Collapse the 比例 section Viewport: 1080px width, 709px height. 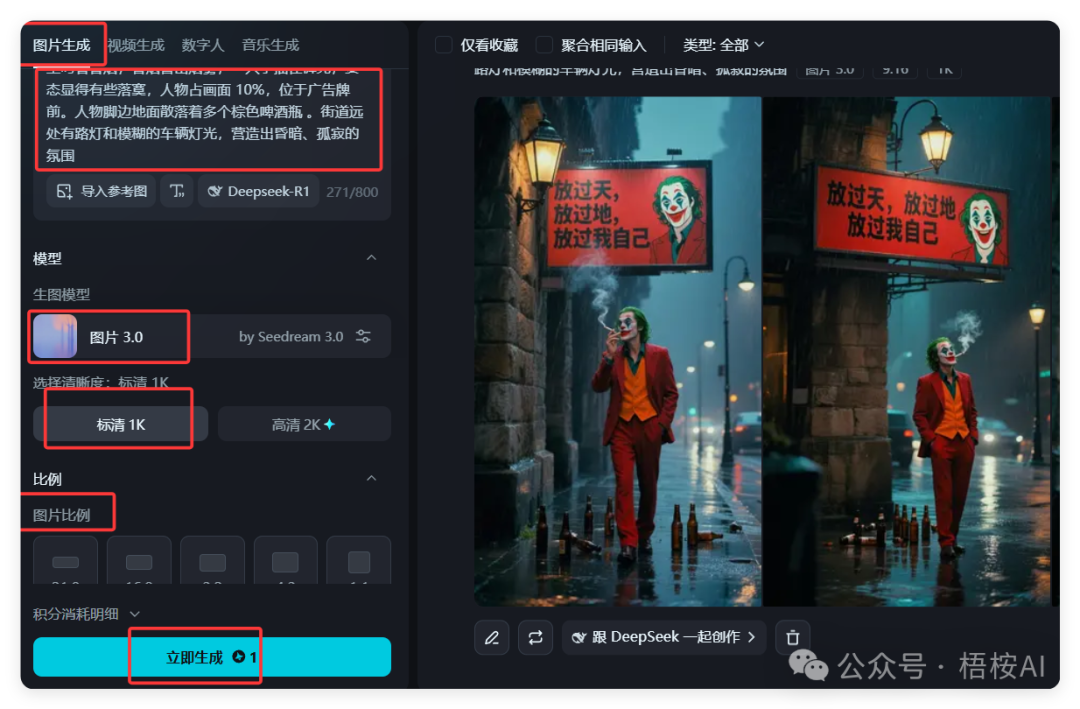point(371,478)
